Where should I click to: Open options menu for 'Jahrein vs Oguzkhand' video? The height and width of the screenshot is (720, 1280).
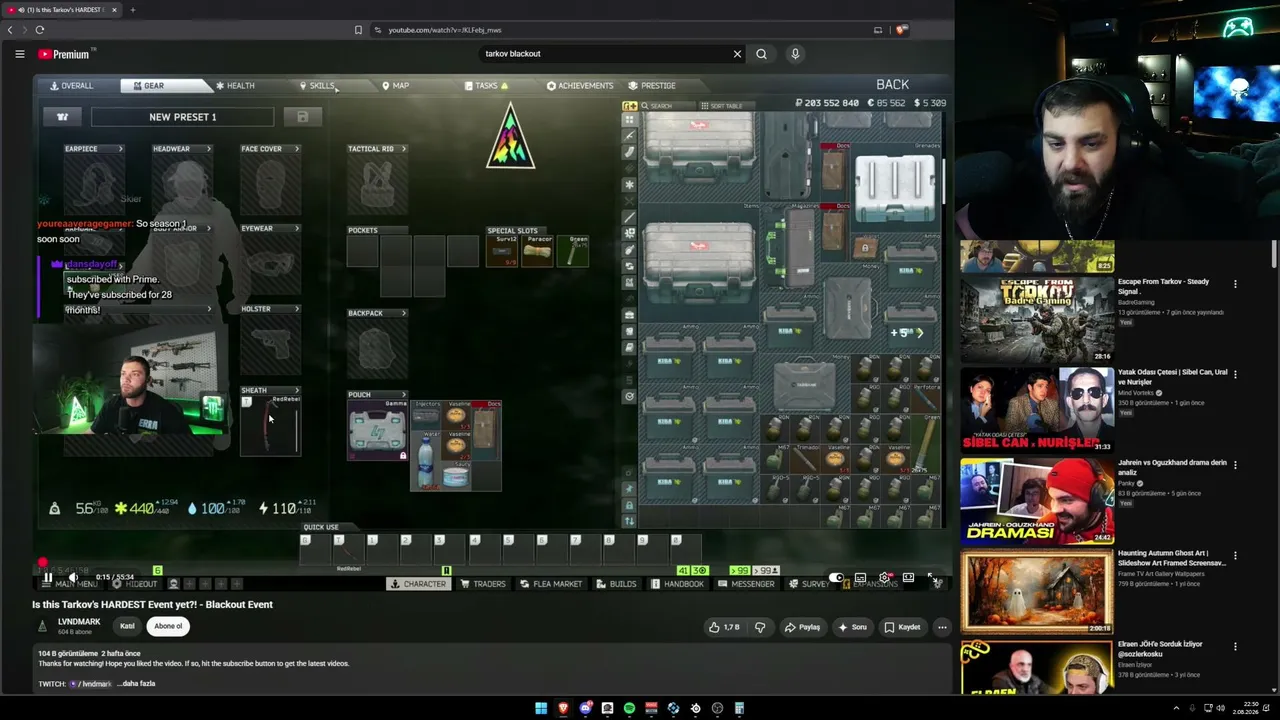pos(1235,465)
